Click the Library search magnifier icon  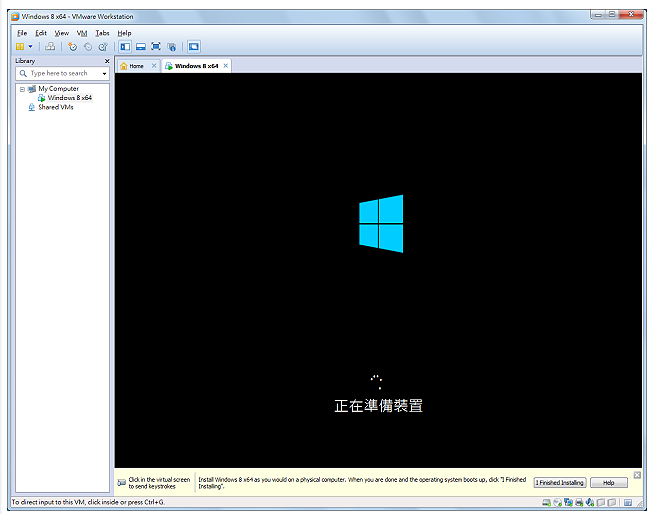point(23,73)
